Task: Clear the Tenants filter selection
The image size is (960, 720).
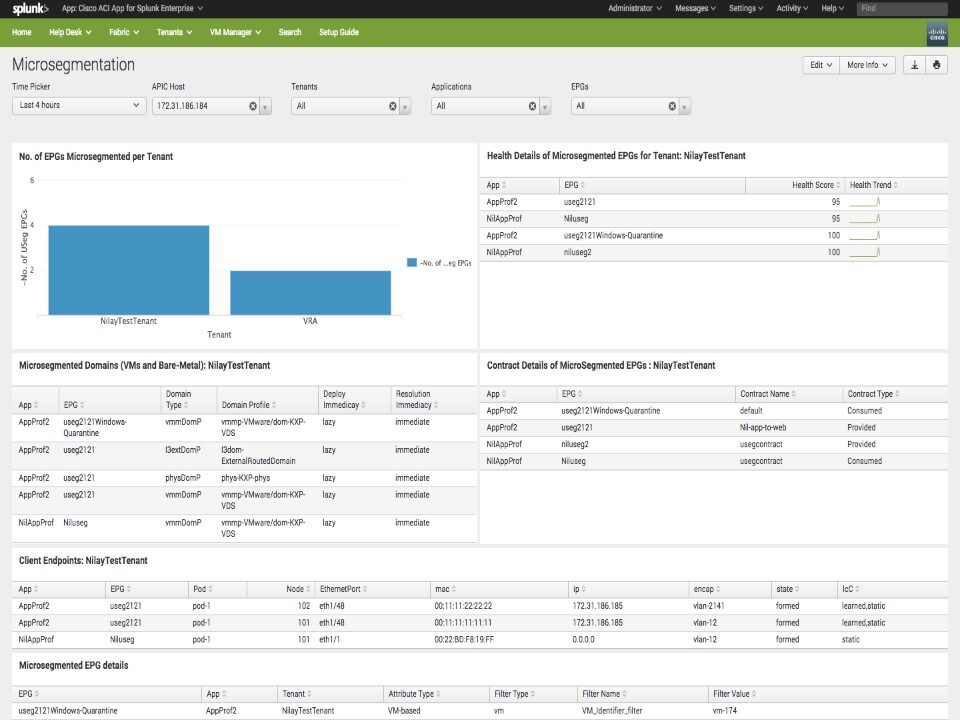Action: [392, 106]
